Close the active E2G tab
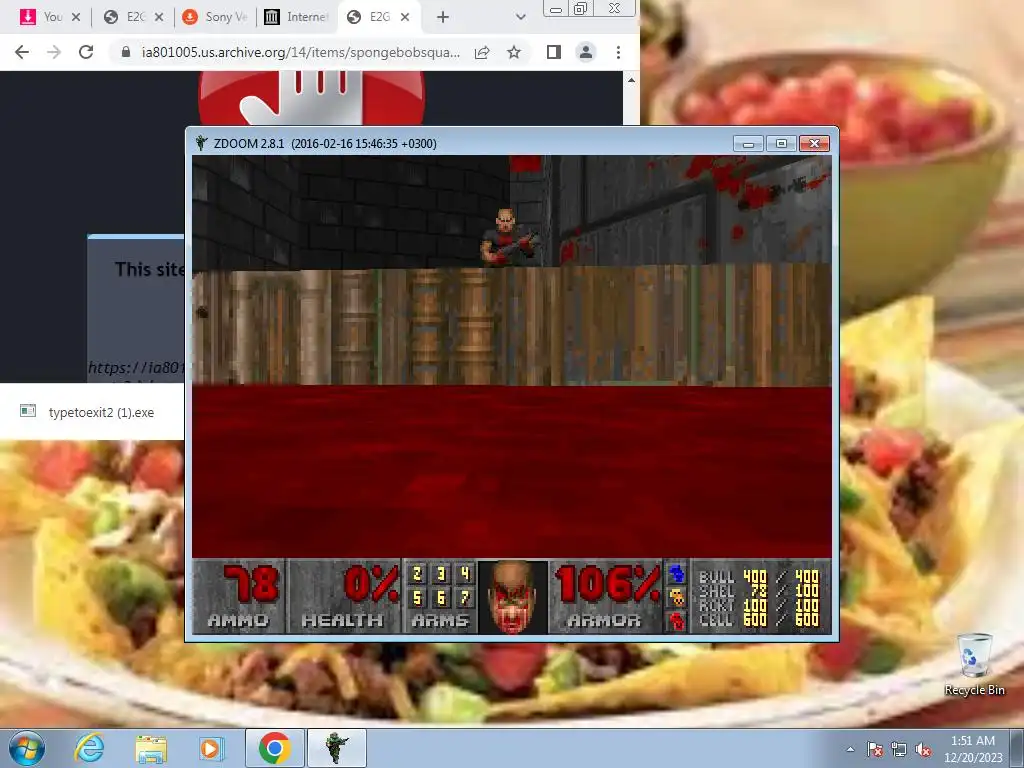The height and width of the screenshot is (768, 1024). [405, 18]
